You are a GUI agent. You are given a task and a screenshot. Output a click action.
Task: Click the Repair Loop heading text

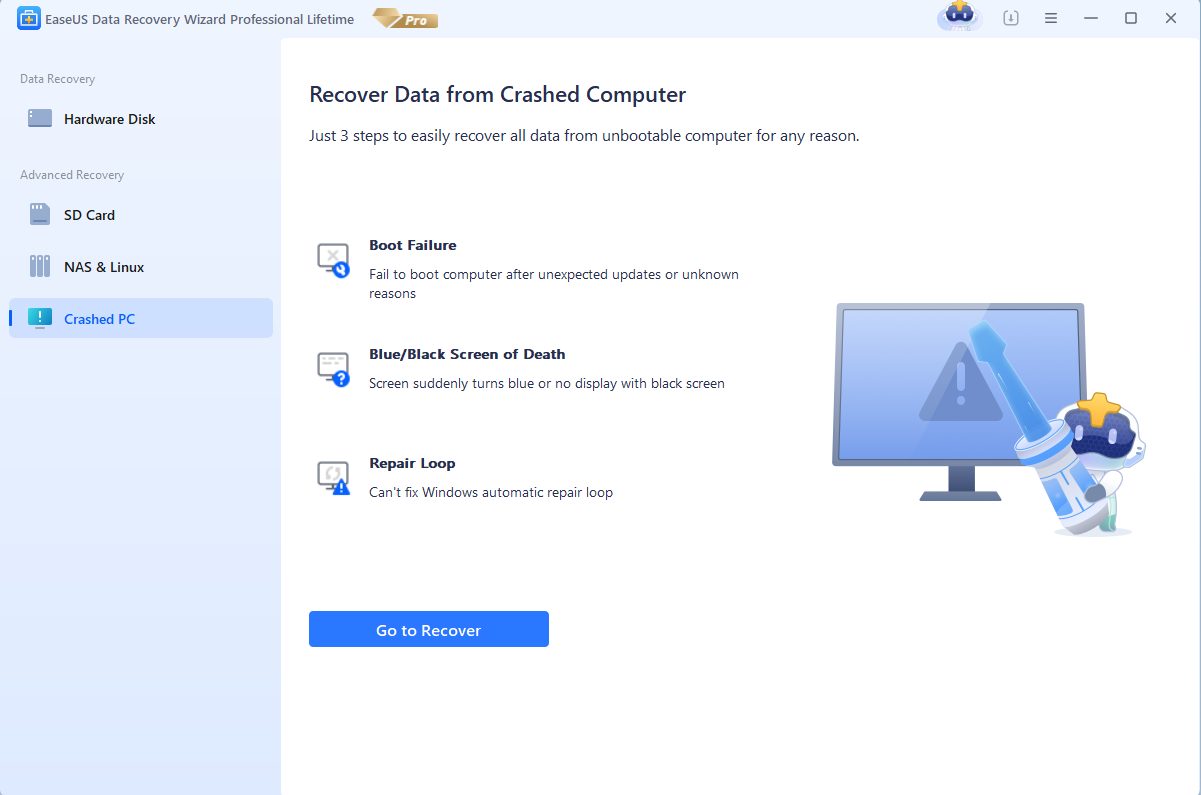pos(412,463)
